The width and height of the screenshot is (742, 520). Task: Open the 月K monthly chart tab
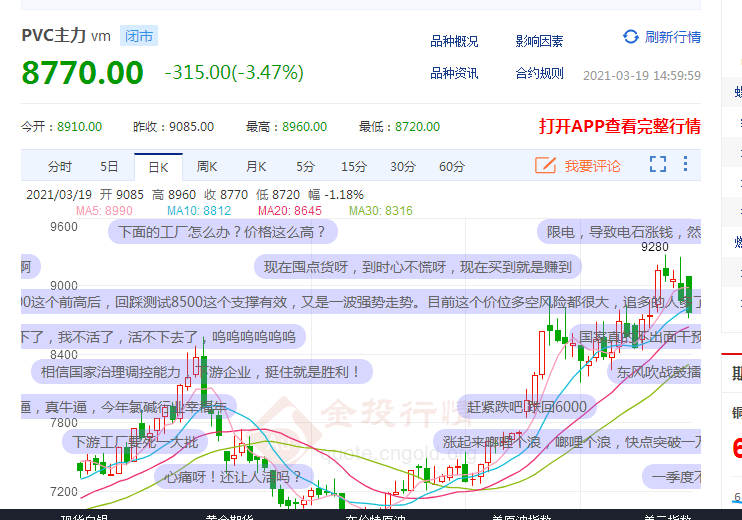(256, 167)
